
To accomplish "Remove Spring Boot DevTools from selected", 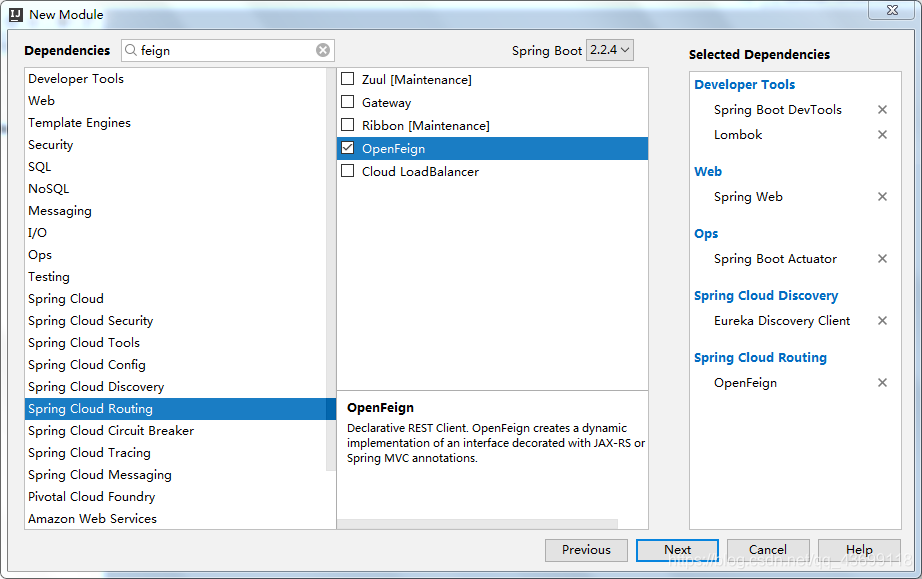I will (x=882, y=109).
